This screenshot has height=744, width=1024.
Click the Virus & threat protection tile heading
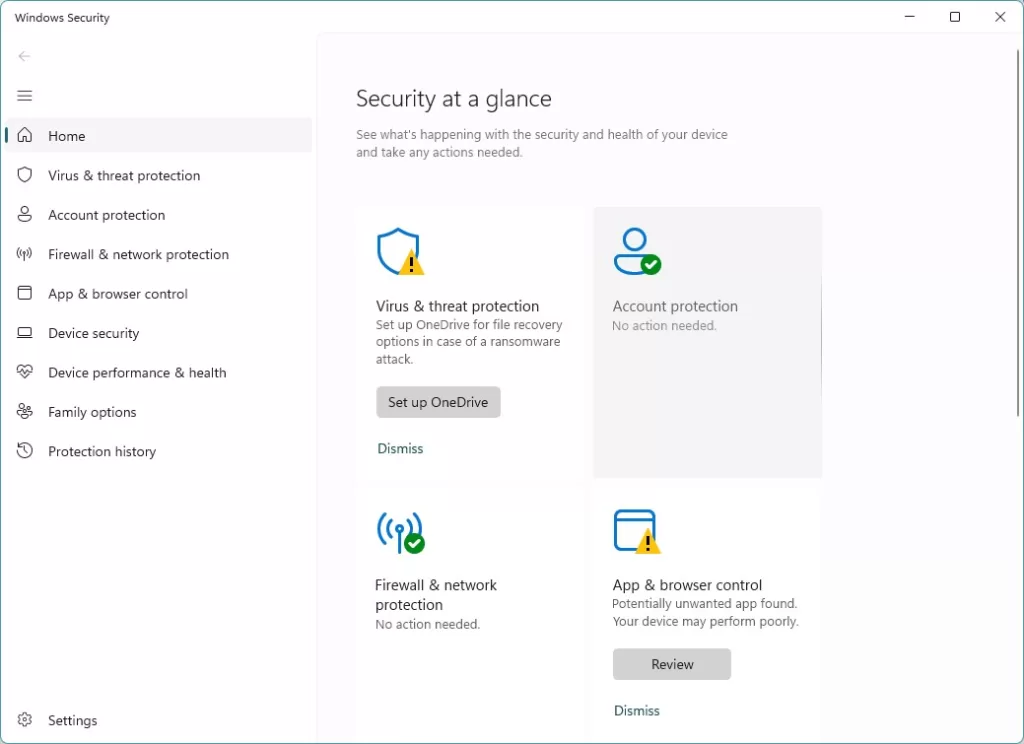coord(457,306)
